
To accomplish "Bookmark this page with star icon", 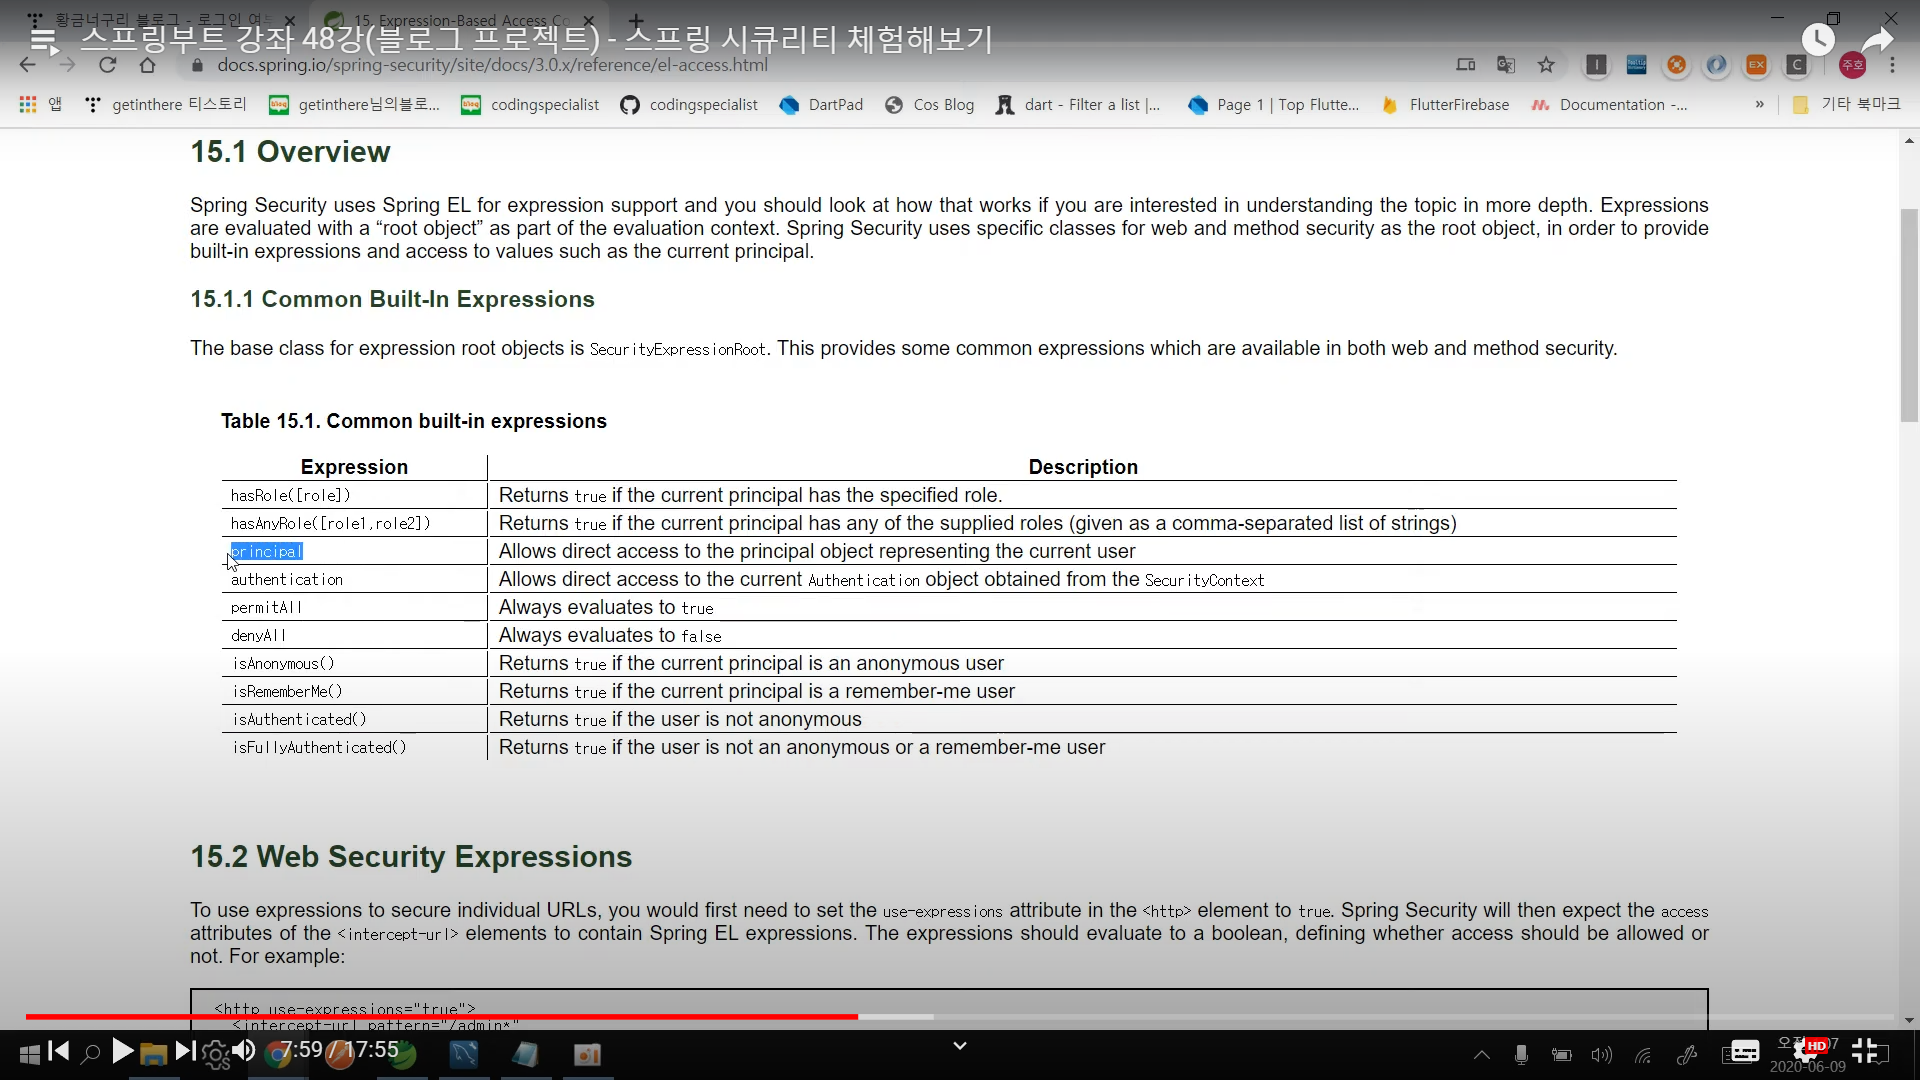I will [1546, 65].
